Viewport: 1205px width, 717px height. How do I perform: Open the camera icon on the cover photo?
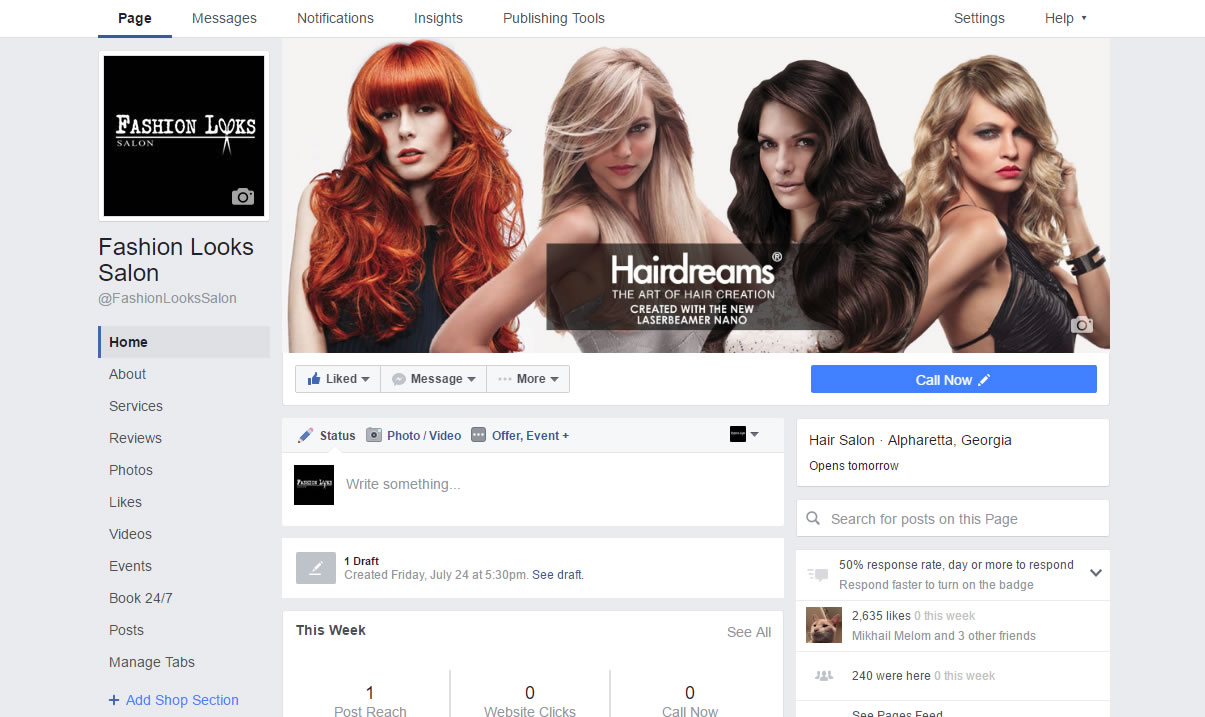tap(1081, 325)
